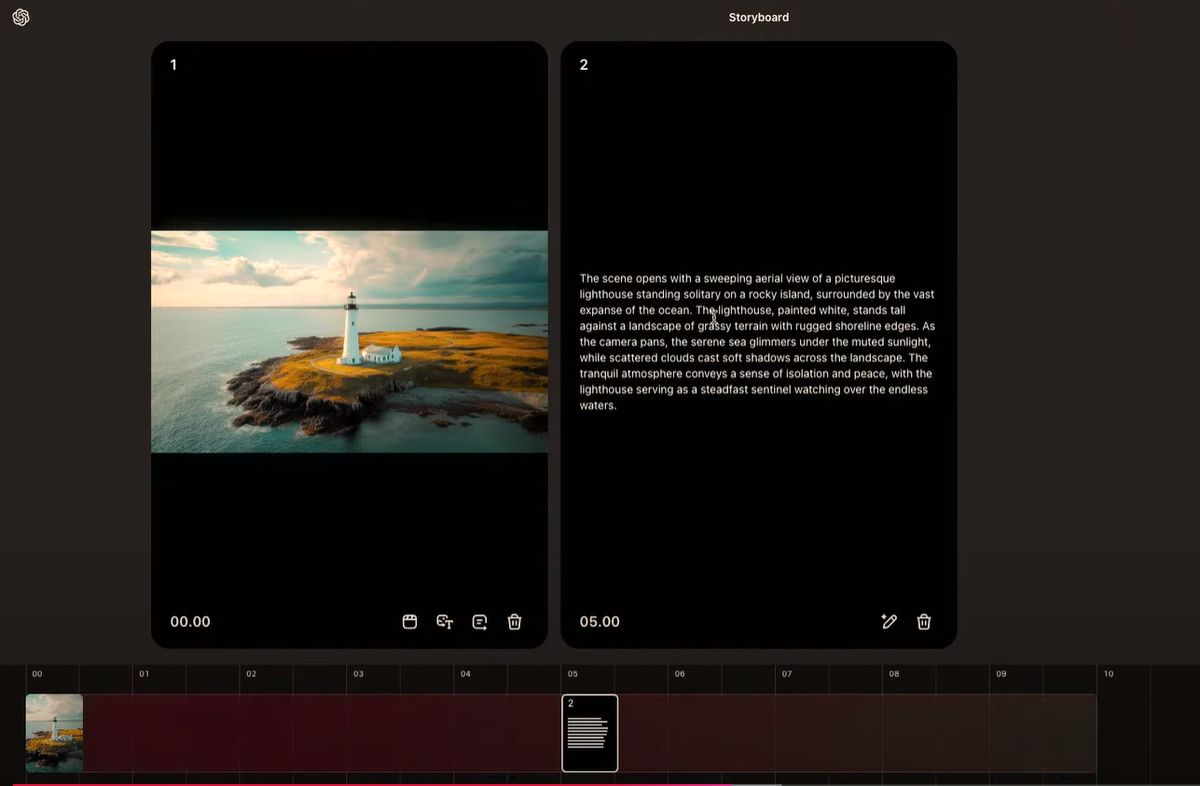Delete card 2 with its trash icon
The image size is (1200, 786).
click(x=924, y=622)
